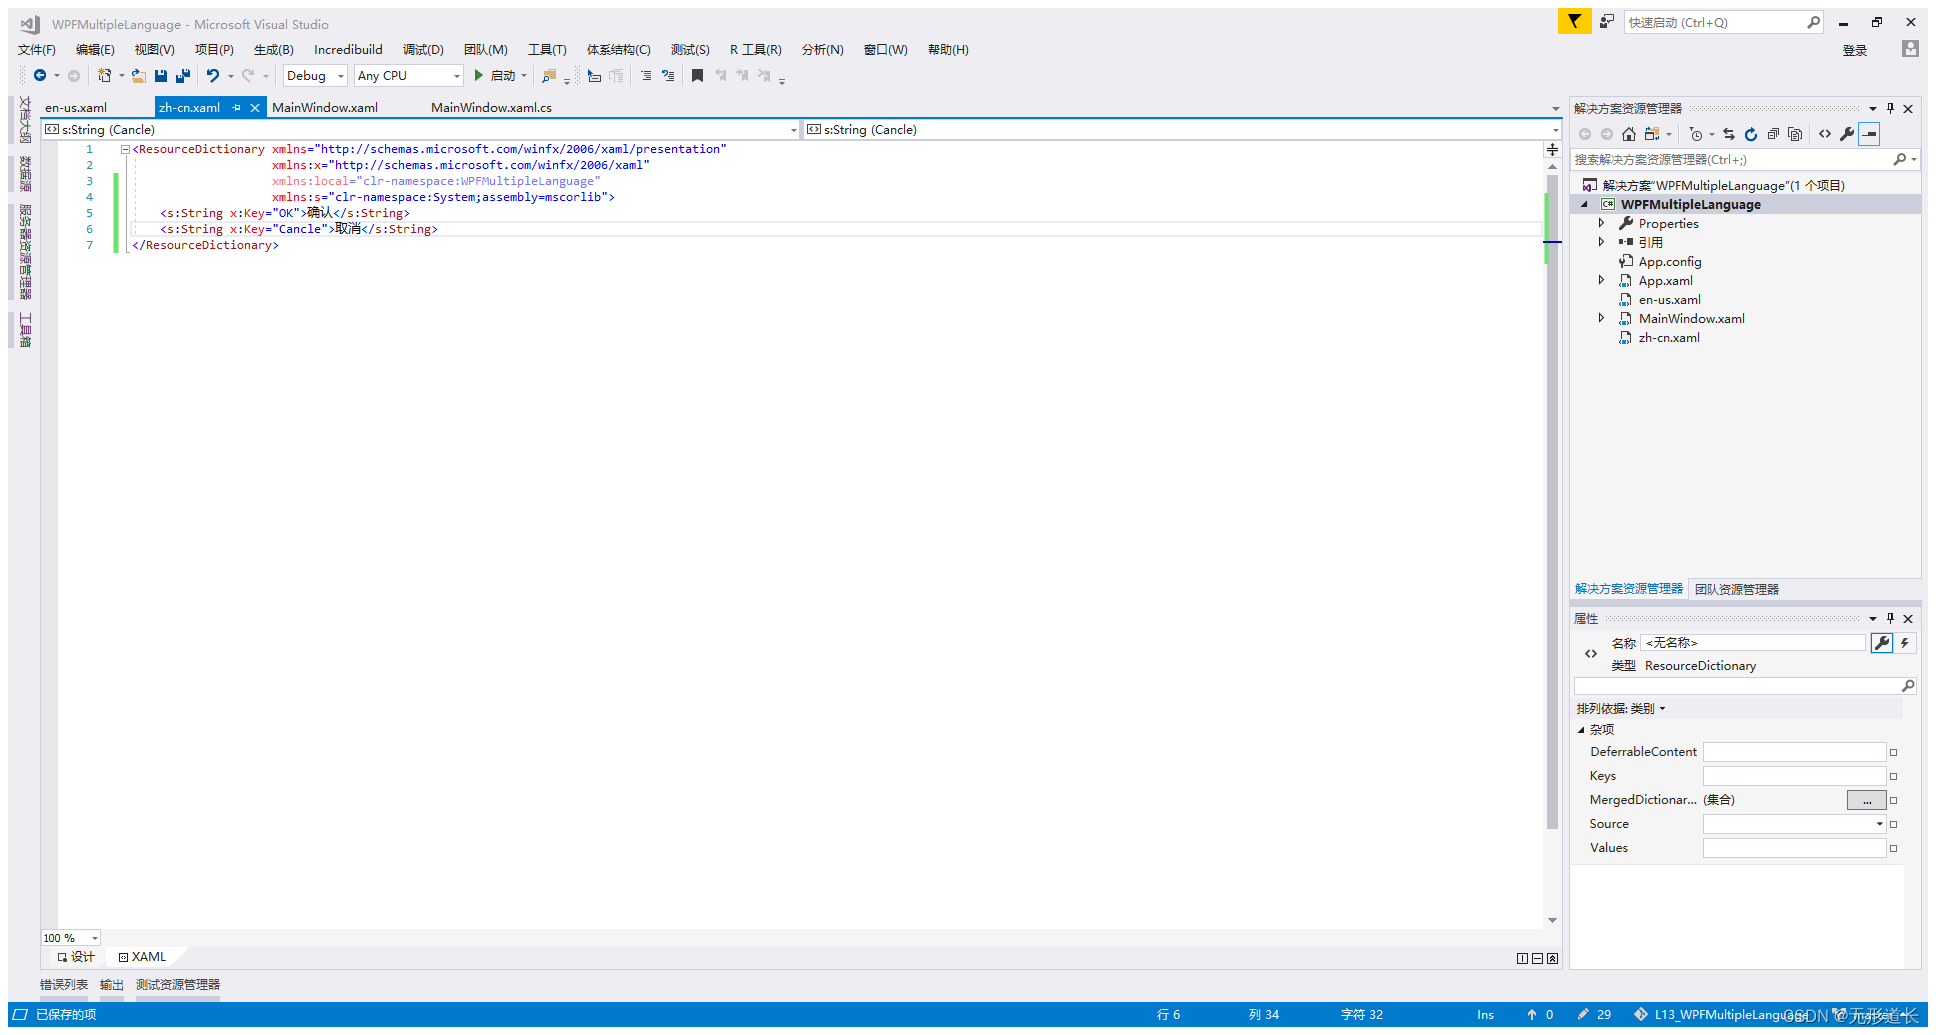Refresh Solution Explorer with the blue arrow
The height and width of the screenshot is (1035, 1936).
(x=1751, y=134)
